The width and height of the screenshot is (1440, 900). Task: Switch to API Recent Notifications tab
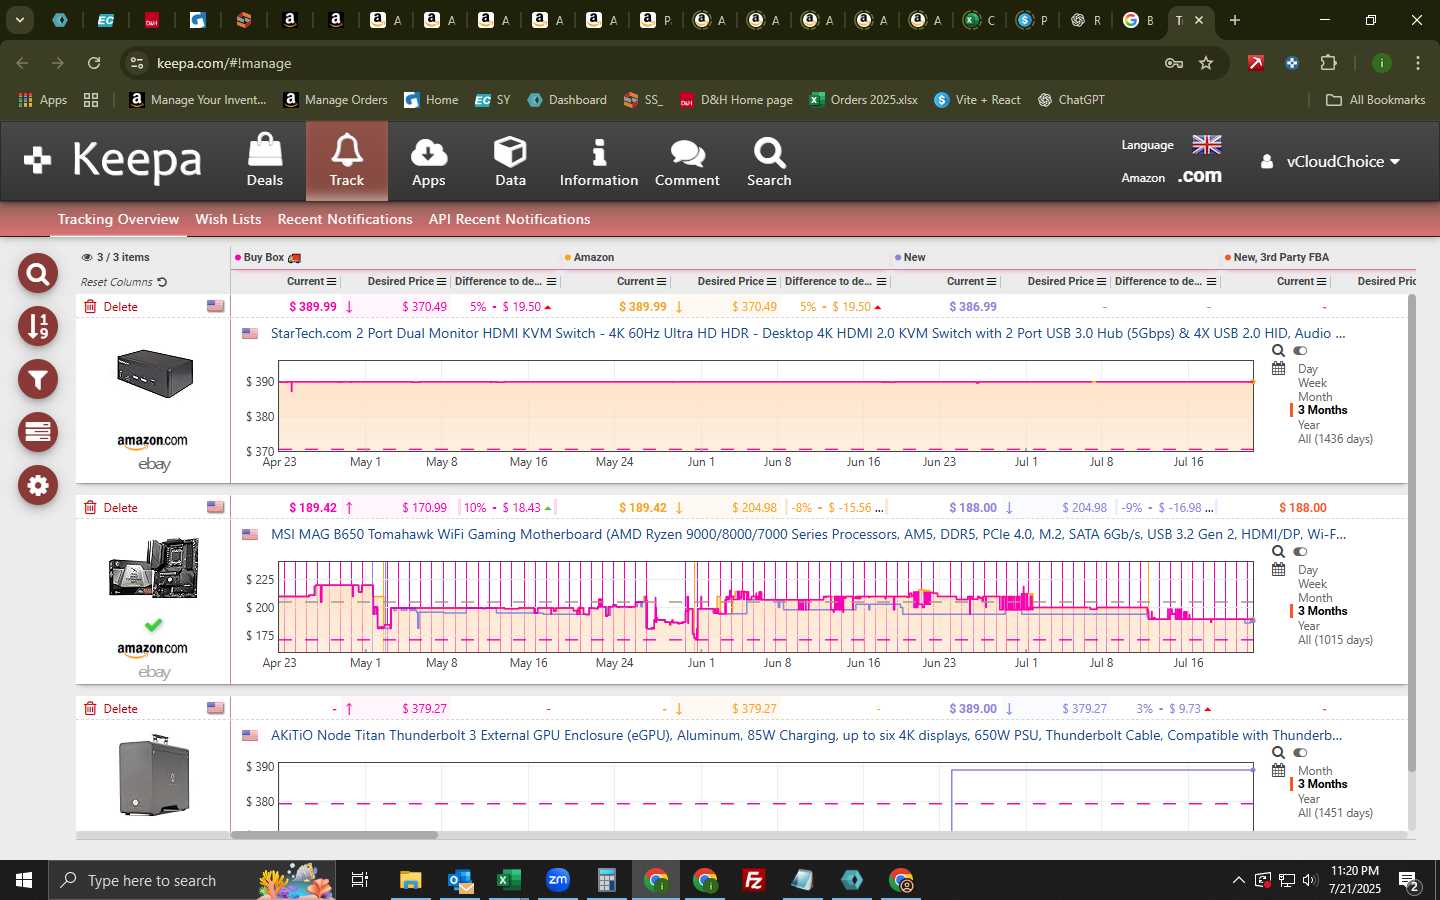point(509,219)
